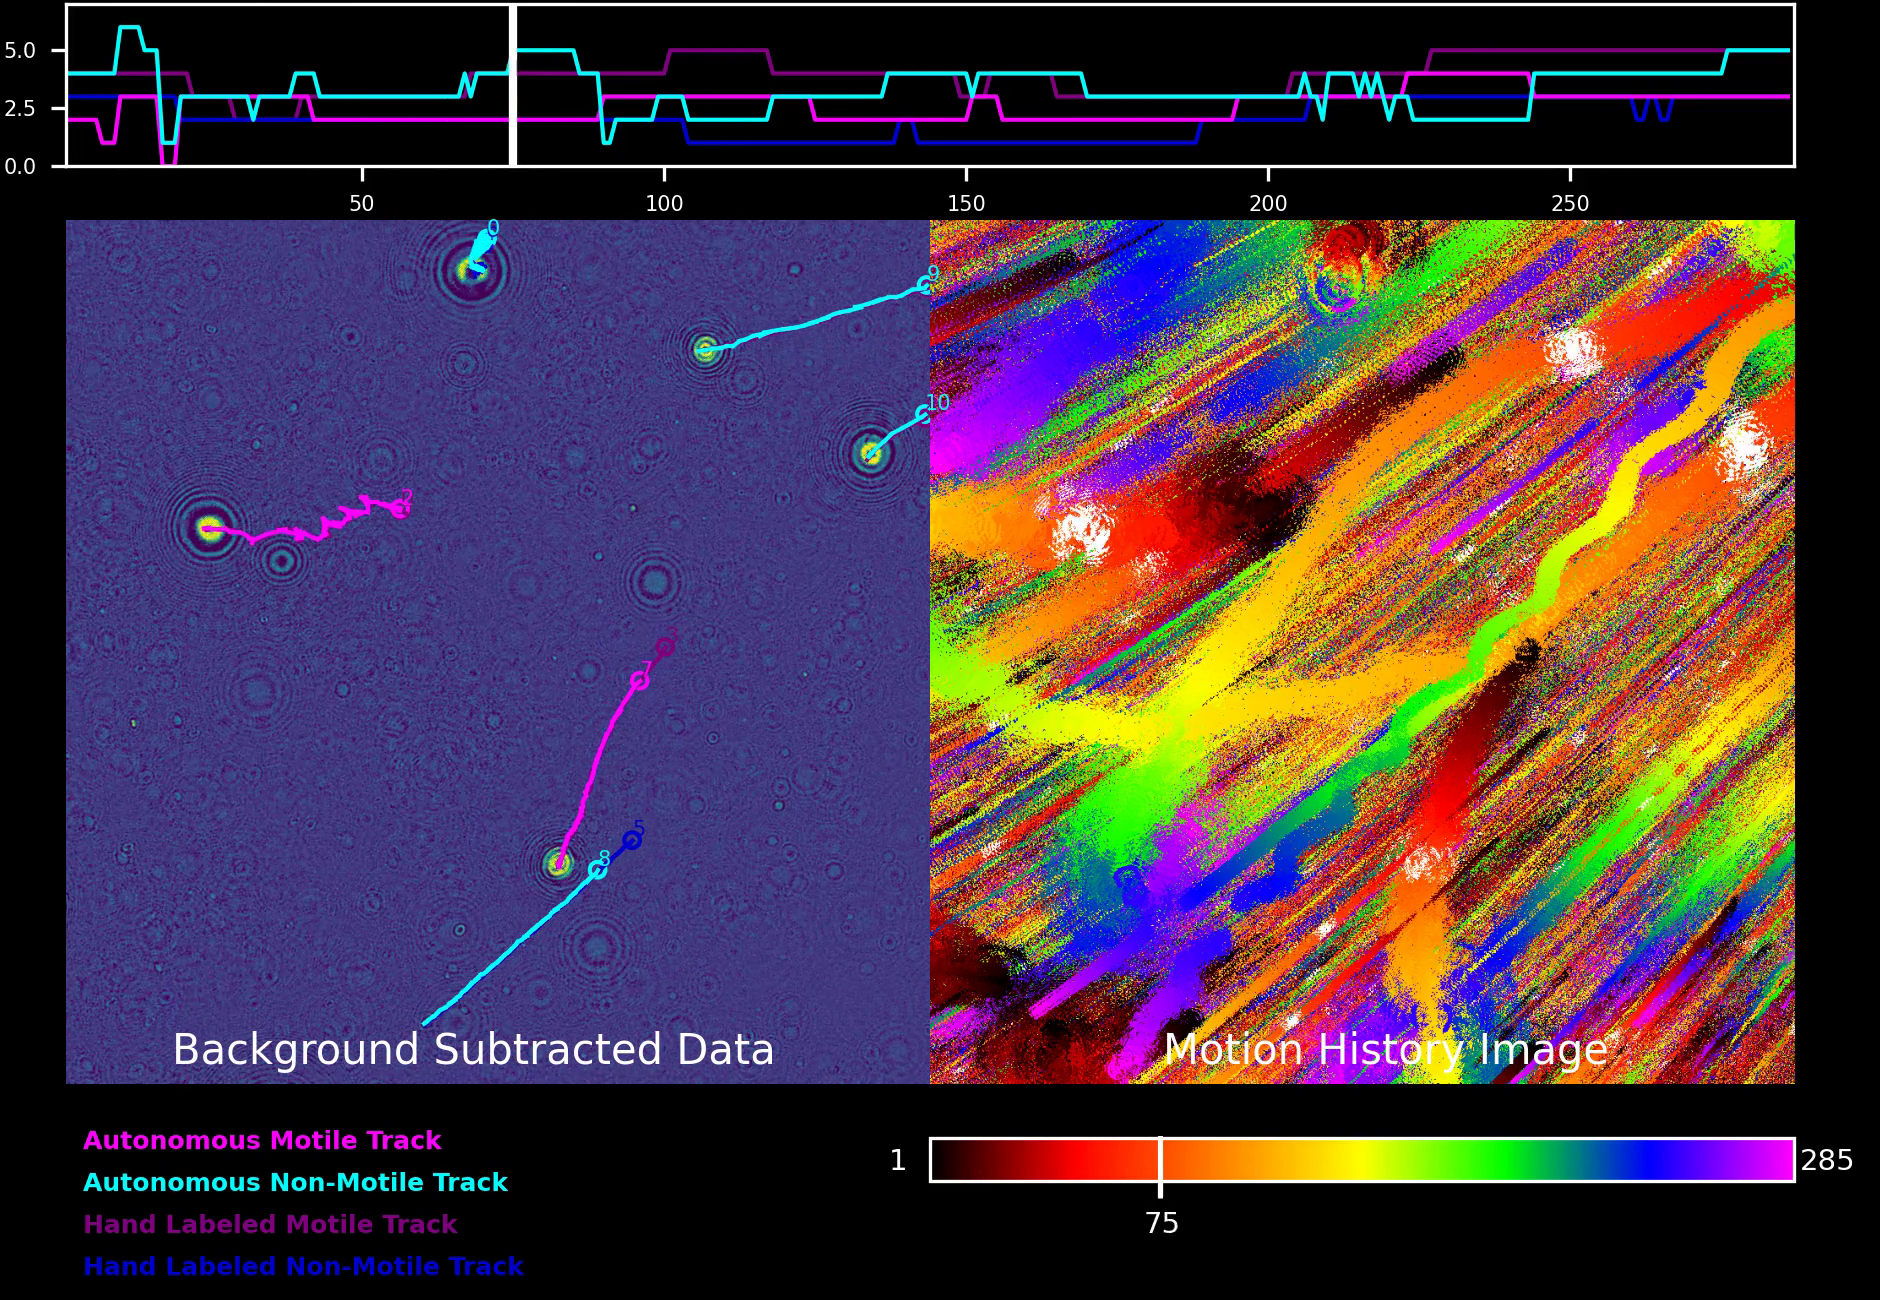The width and height of the screenshot is (1880, 1300).
Task: Click the frame value 75 below the color bar
Action: pos(1162,1223)
